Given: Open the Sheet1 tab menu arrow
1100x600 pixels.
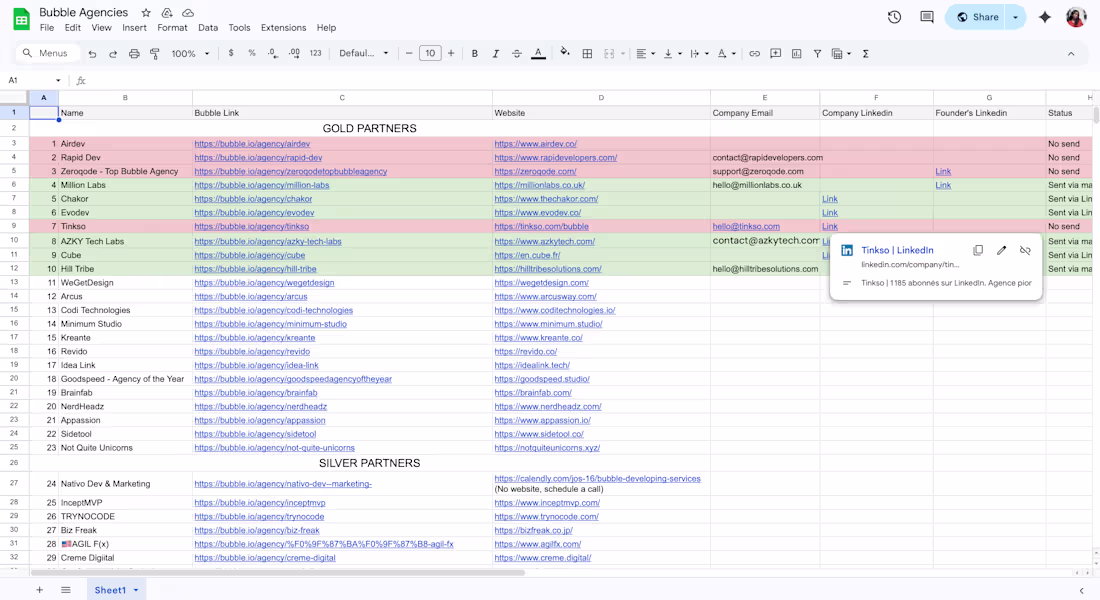Looking at the screenshot, I should coord(136,590).
